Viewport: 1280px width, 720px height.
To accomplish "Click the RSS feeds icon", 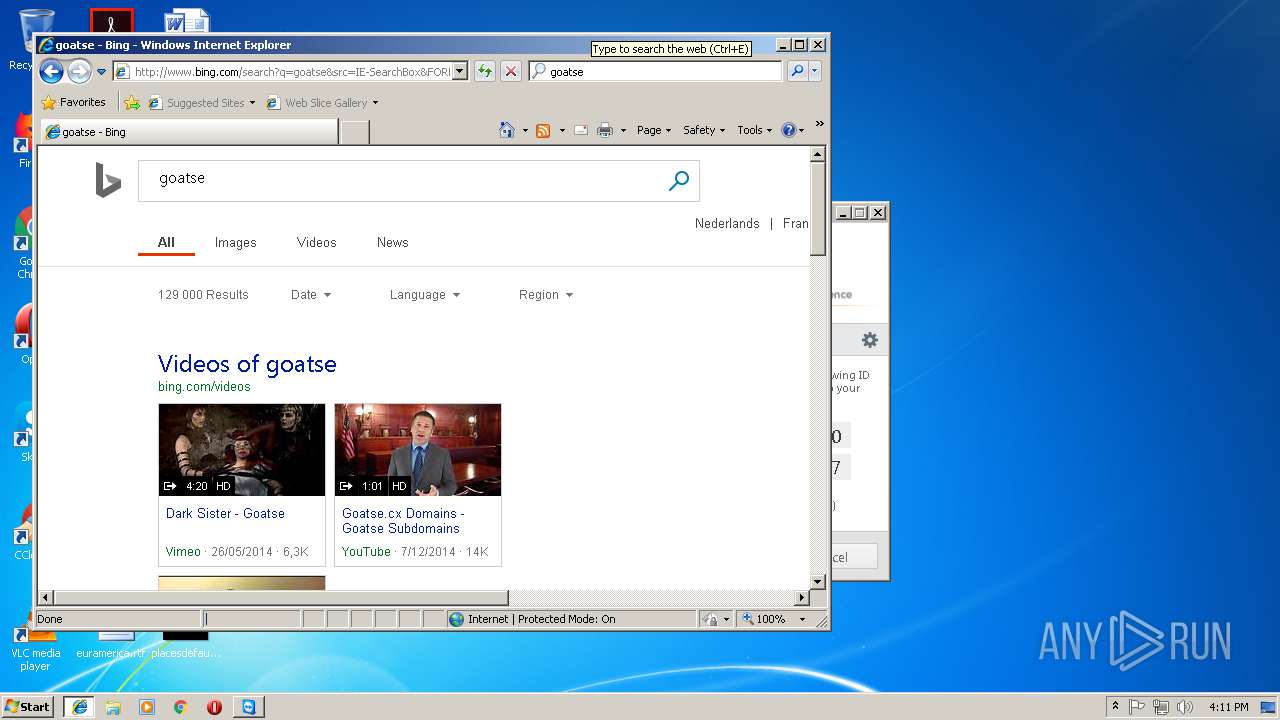I will (543, 130).
